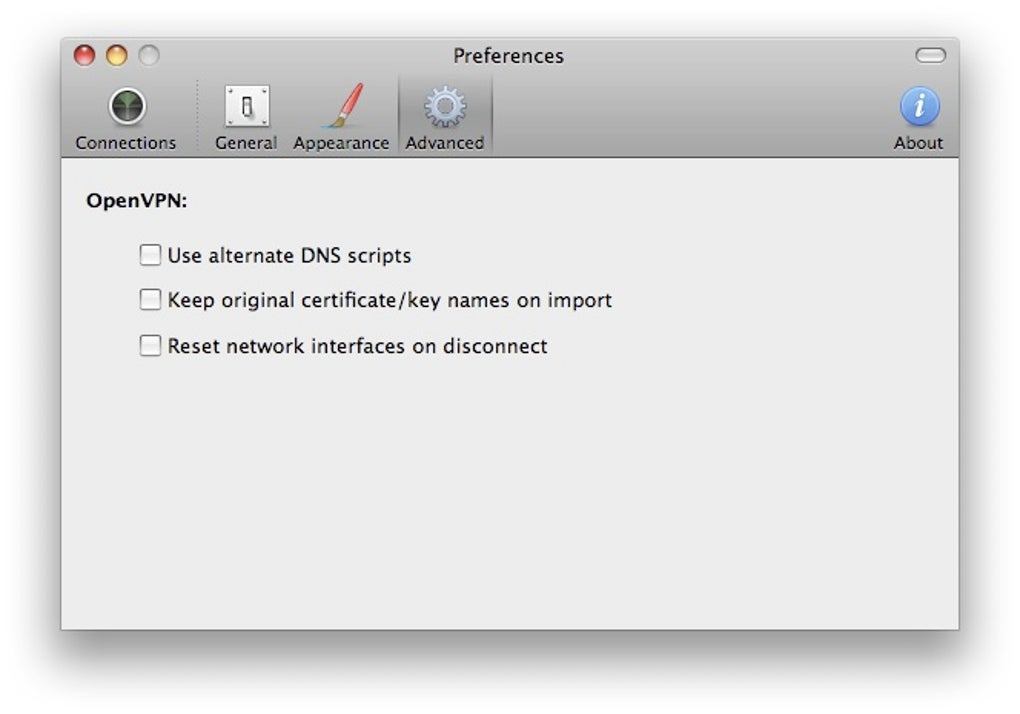1020x714 pixels.
Task: Click the gray zoom window button
Action: click(148, 56)
